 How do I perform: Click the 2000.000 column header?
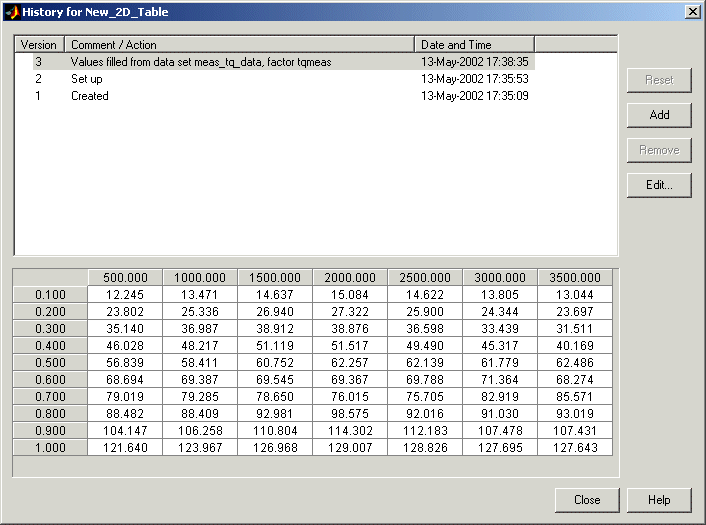350,277
